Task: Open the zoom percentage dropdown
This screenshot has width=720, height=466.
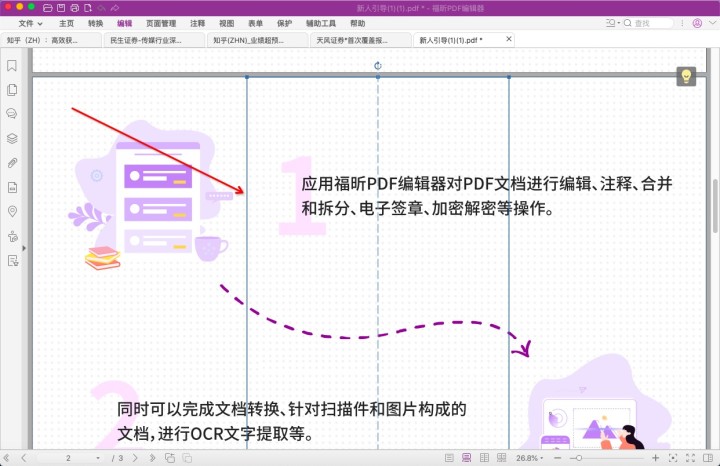Action: point(531,457)
